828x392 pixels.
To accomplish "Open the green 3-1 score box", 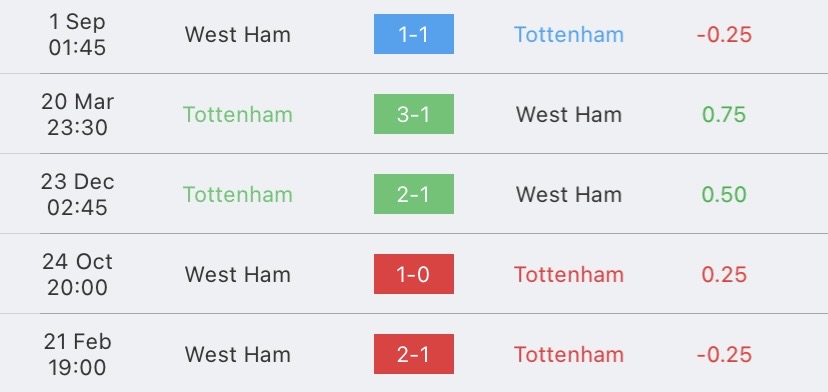I will point(413,114).
